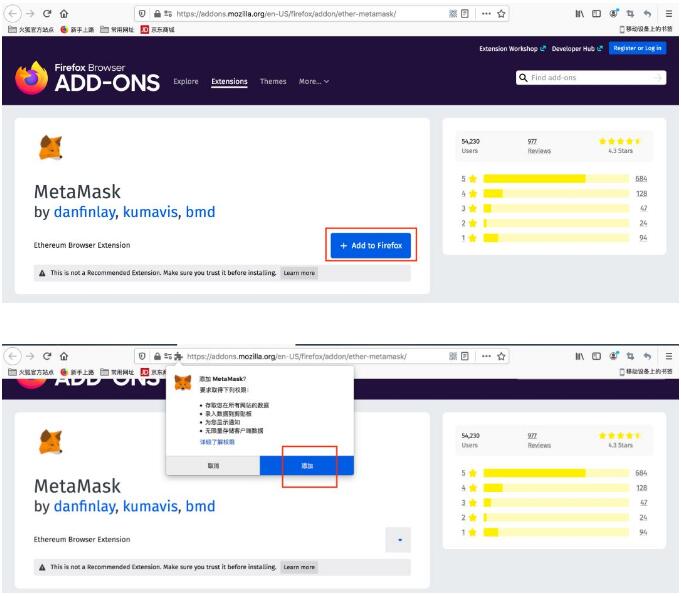The height and width of the screenshot is (596, 681).
Task: Click the 1-star rating bar on the lower page
Action: [555, 532]
